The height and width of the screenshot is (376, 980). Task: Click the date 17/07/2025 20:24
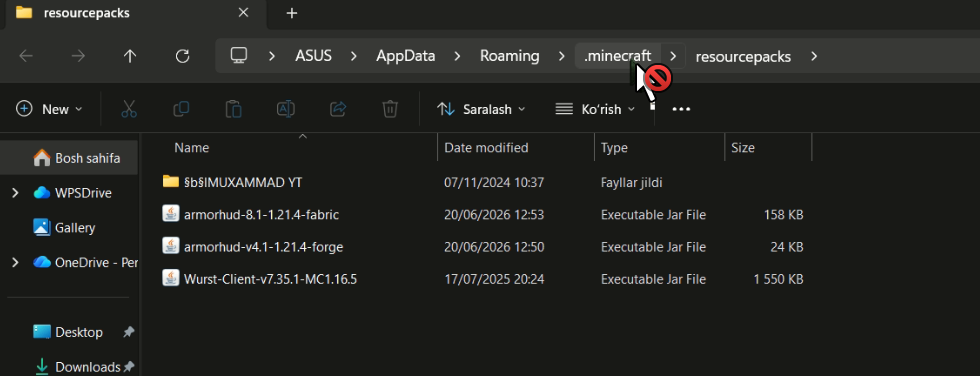coord(494,279)
